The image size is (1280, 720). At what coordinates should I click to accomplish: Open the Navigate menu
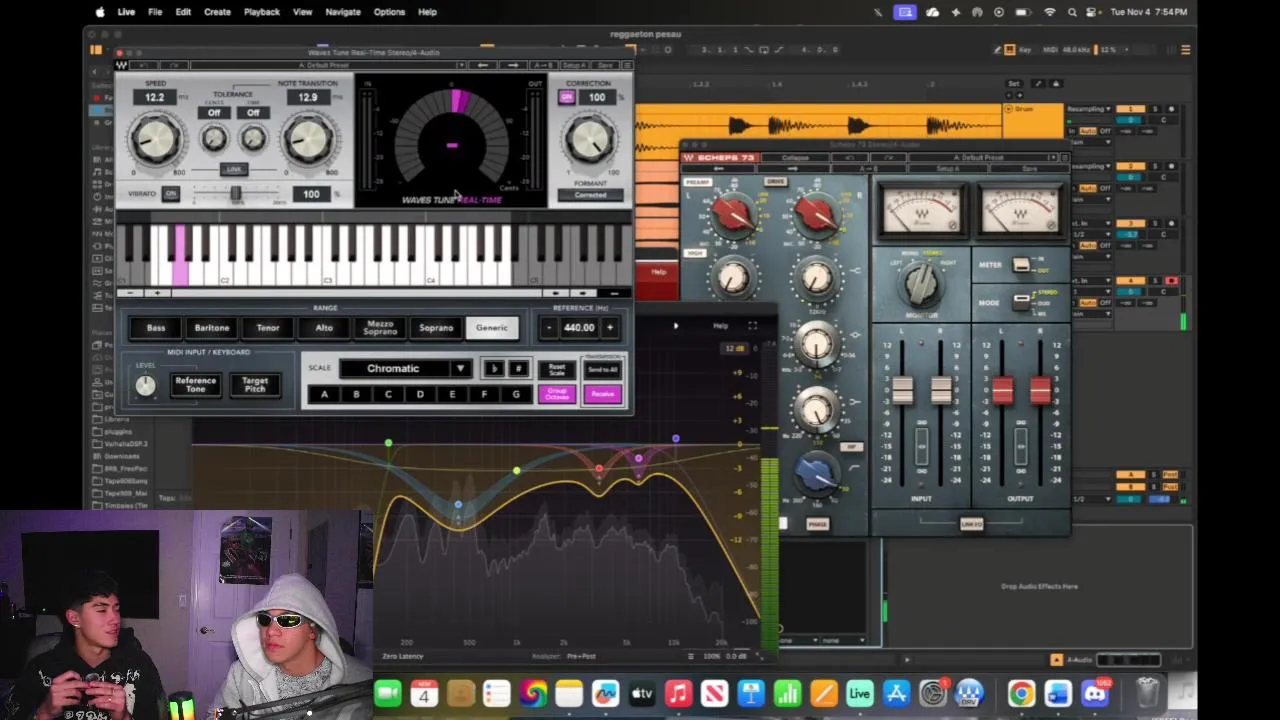(343, 12)
